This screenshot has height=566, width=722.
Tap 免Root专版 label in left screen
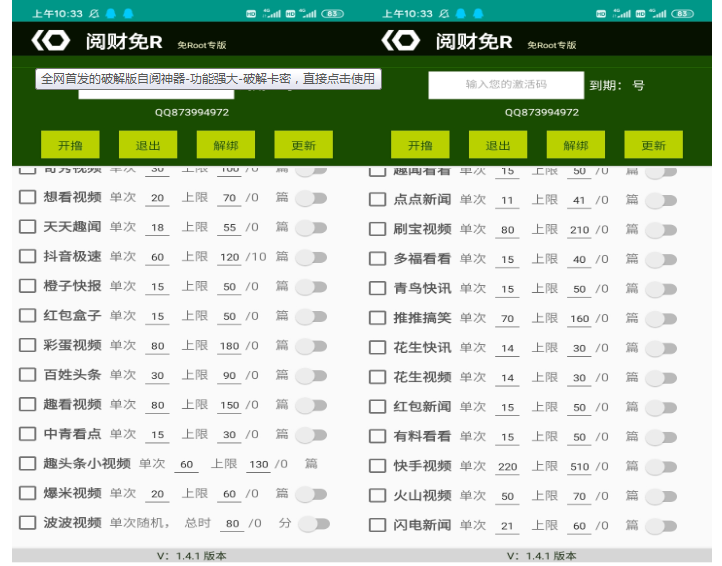pos(202,45)
